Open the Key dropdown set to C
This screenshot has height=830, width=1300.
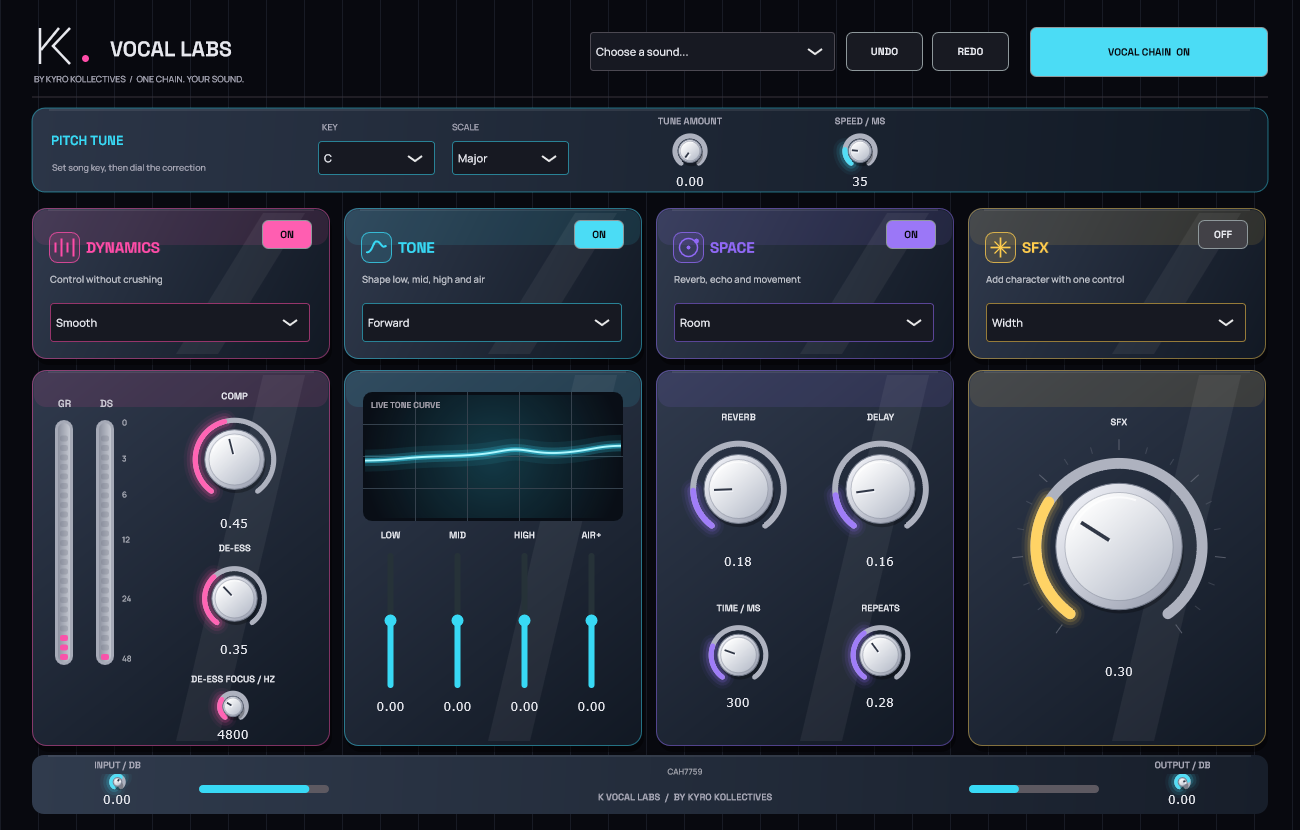coord(376,158)
